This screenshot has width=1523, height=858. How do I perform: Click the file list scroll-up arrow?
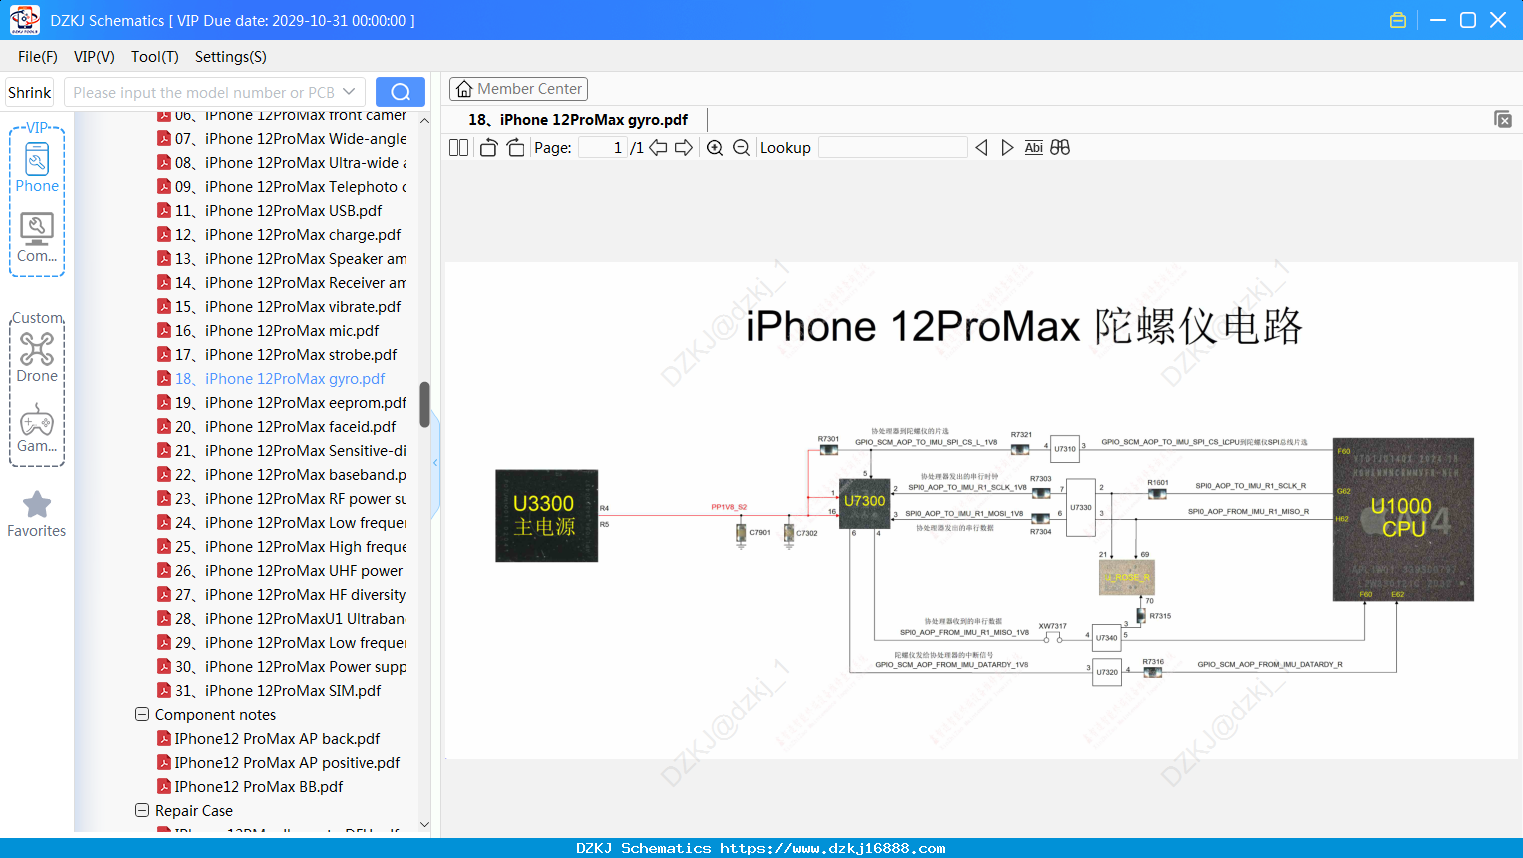tap(424, 120)
